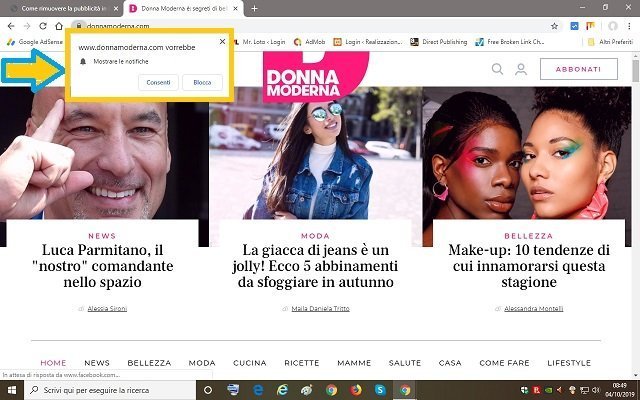Click Blocca to block notifications
This screenshot has height=400, width=640.
pyautogui.click(x=202, y=81)
